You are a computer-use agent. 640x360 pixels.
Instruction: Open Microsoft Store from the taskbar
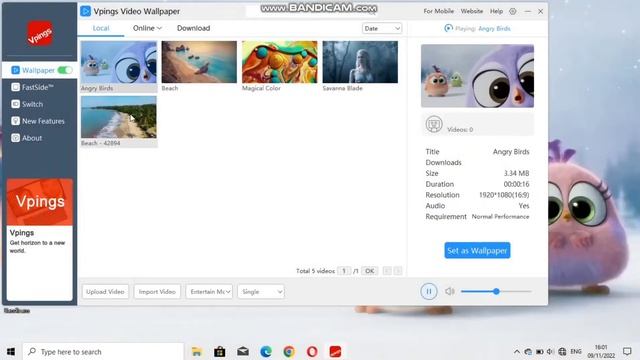220,351
